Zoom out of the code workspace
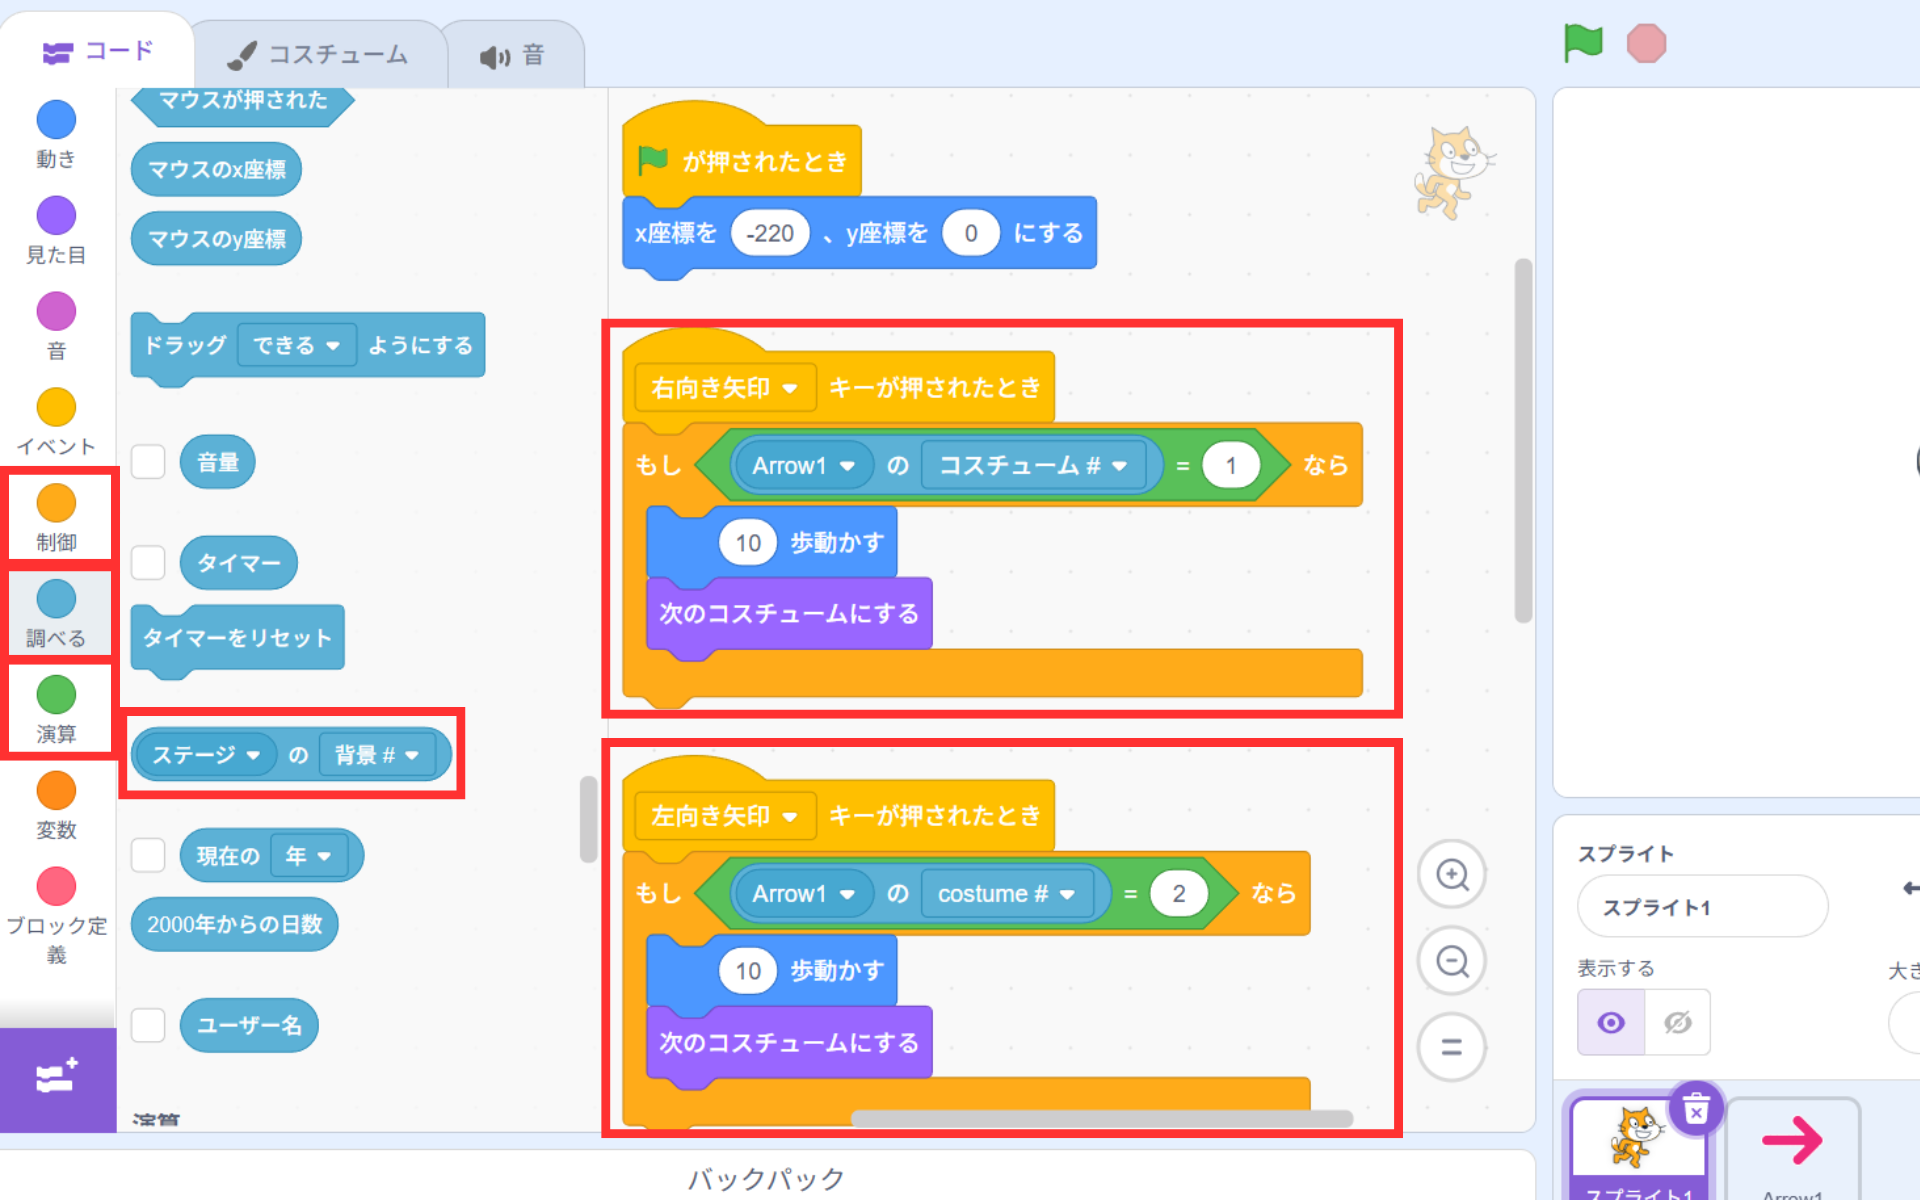This screenshot has width=1920, height=1200. pos(1451,962)
